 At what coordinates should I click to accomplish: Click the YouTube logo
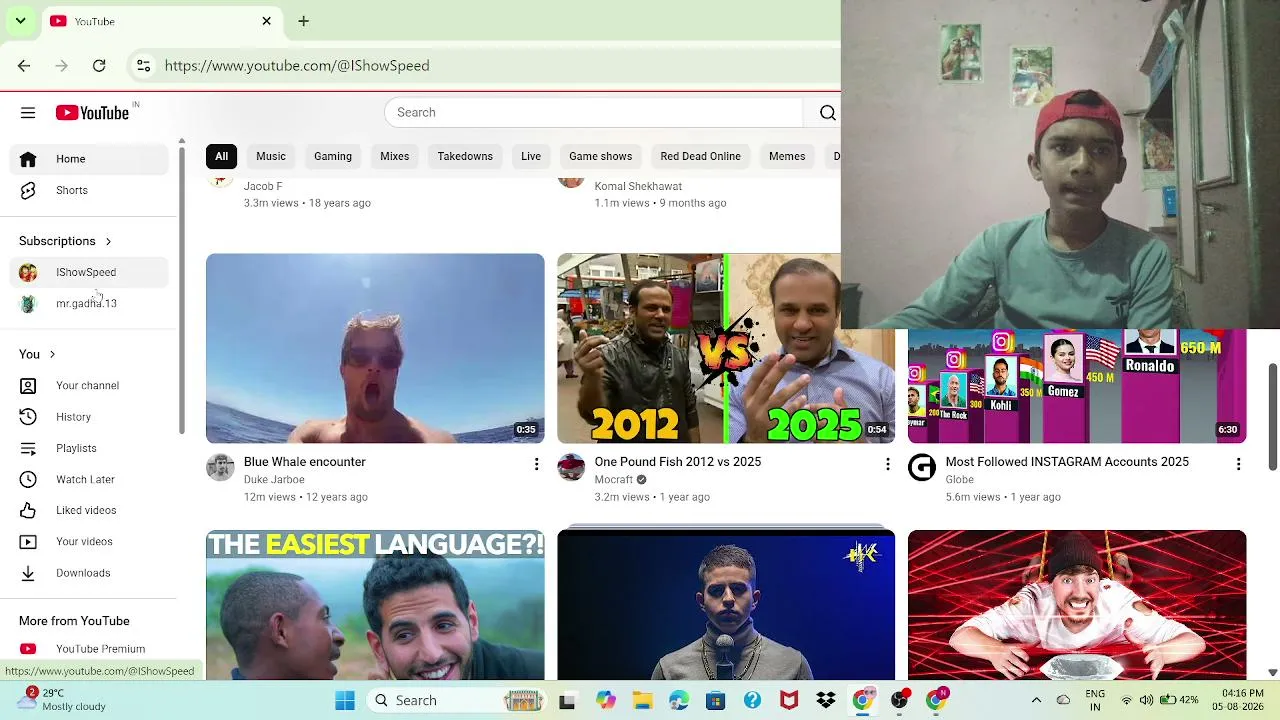92,113
